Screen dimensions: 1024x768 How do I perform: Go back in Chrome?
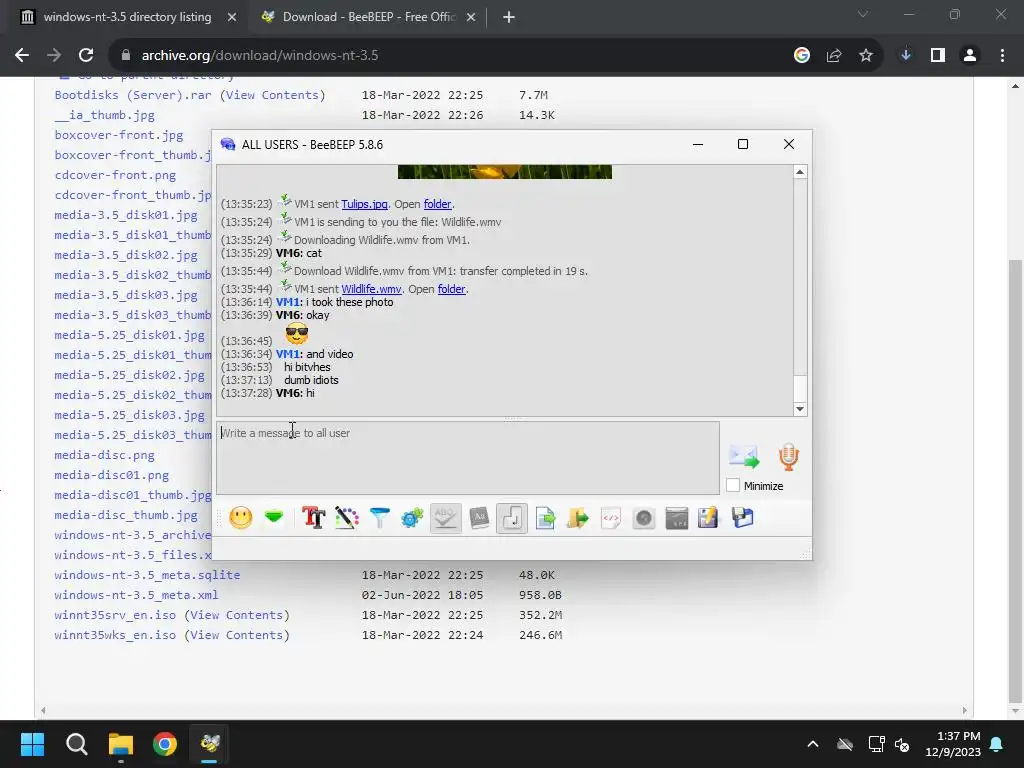point(22,56)
